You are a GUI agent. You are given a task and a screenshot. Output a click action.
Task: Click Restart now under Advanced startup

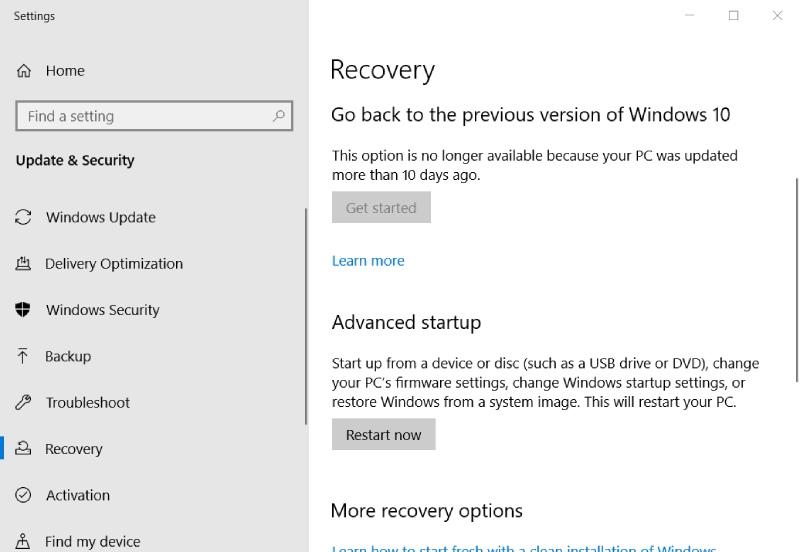tap(383, 434)
